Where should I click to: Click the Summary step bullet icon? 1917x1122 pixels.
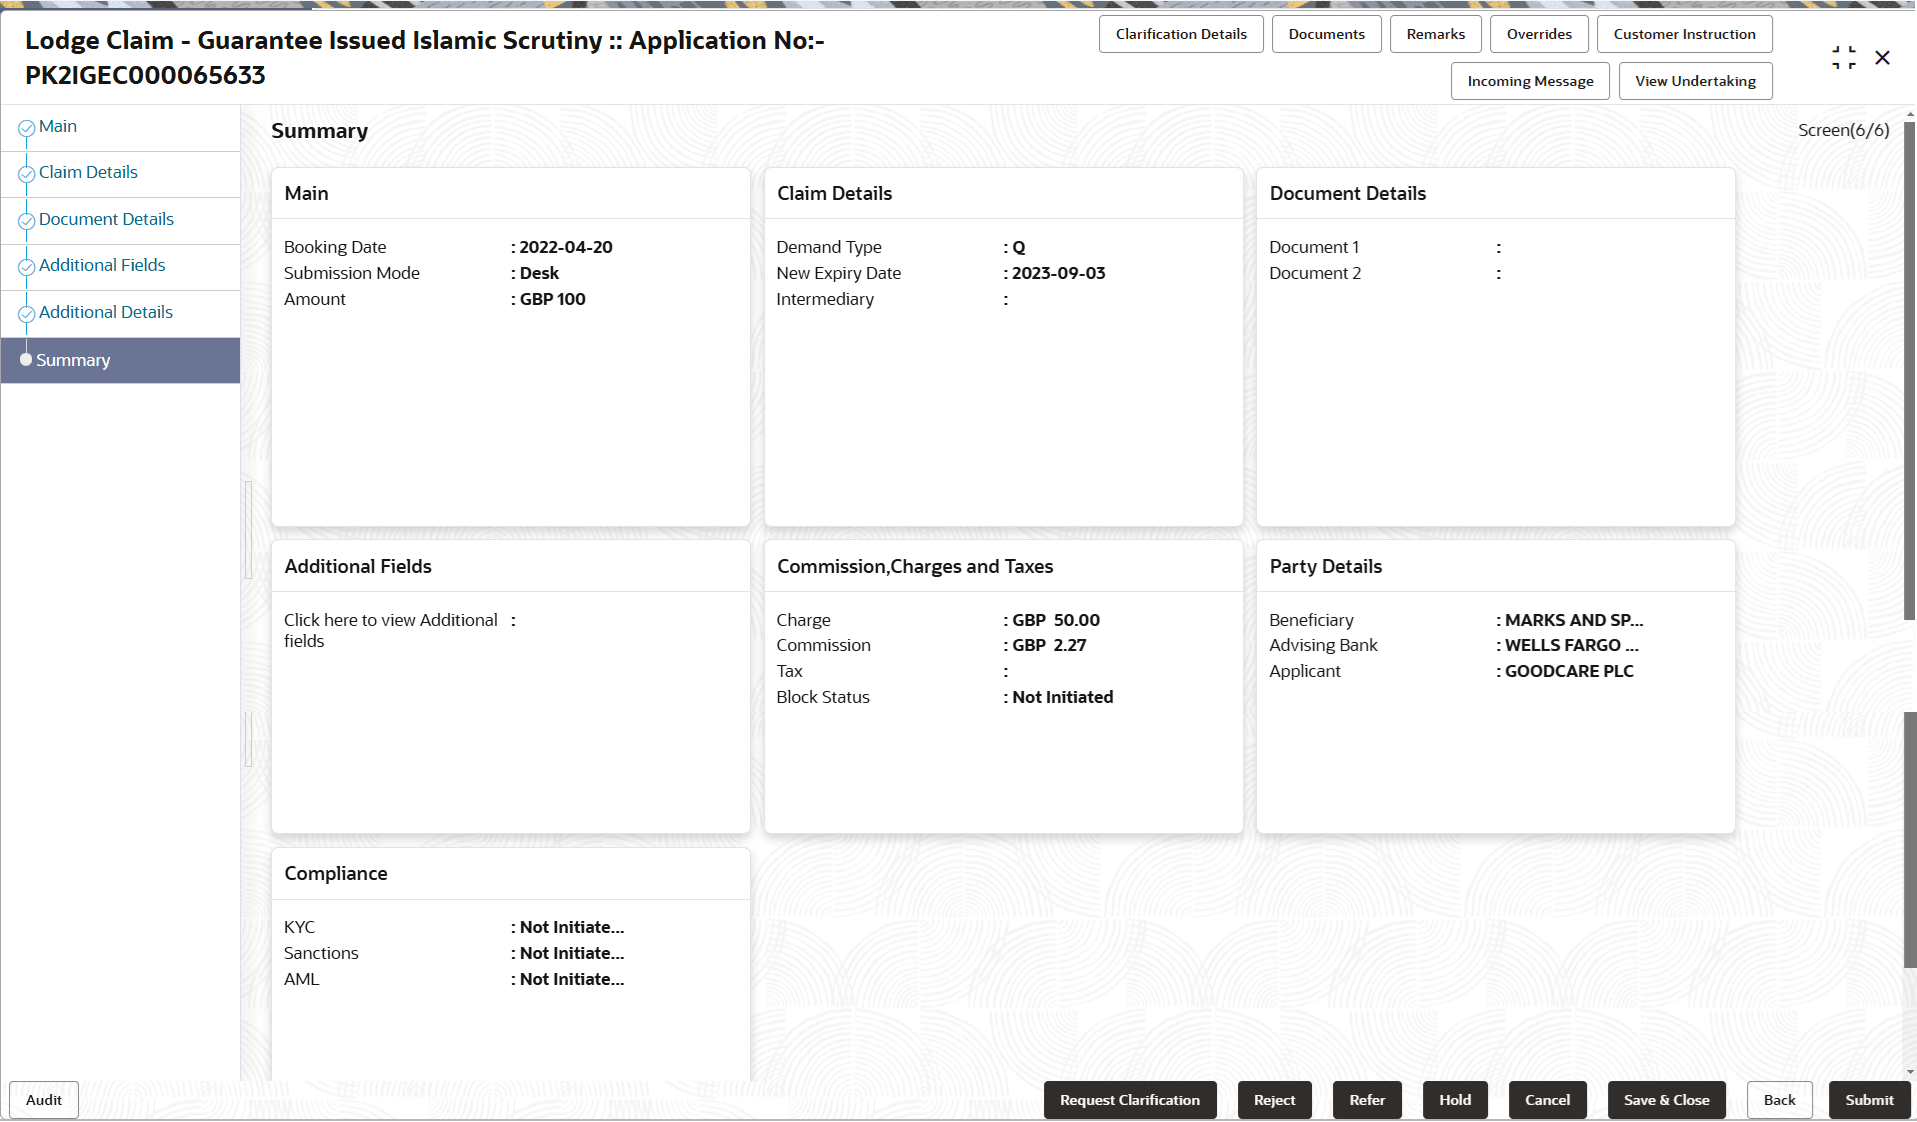(x=26, y=360)
